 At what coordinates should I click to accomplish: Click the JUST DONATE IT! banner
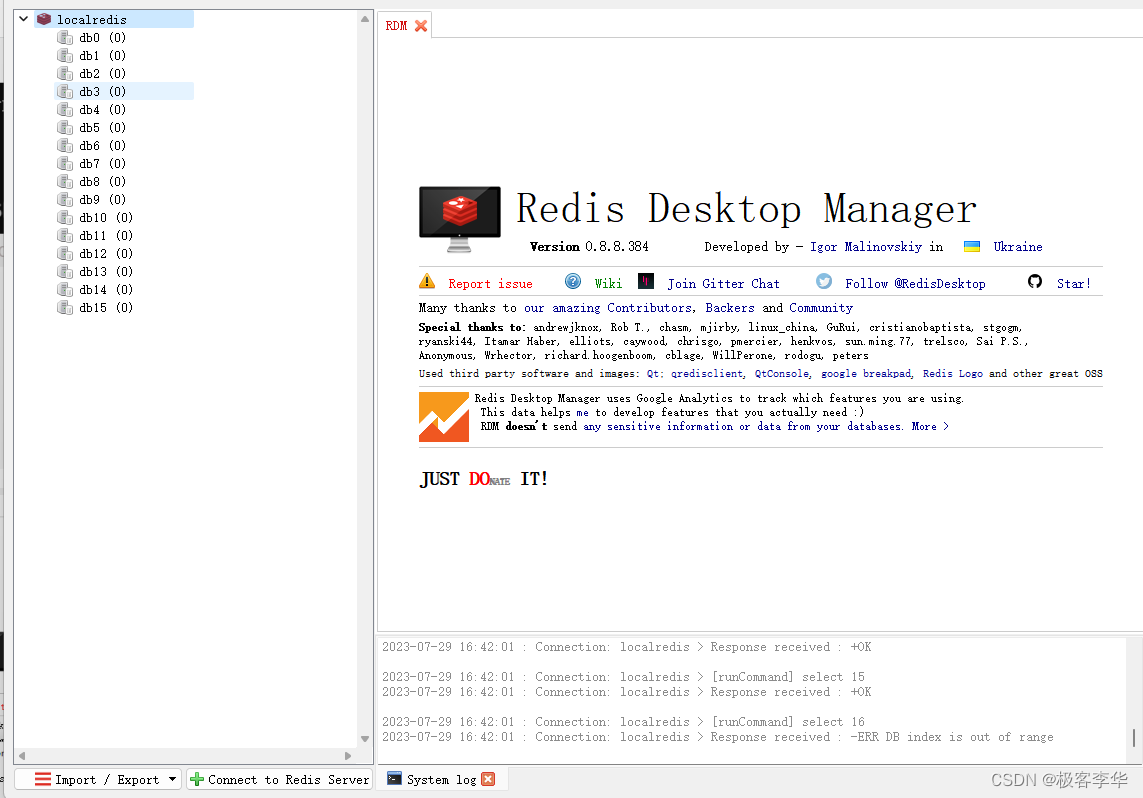(x=483, y=479)
